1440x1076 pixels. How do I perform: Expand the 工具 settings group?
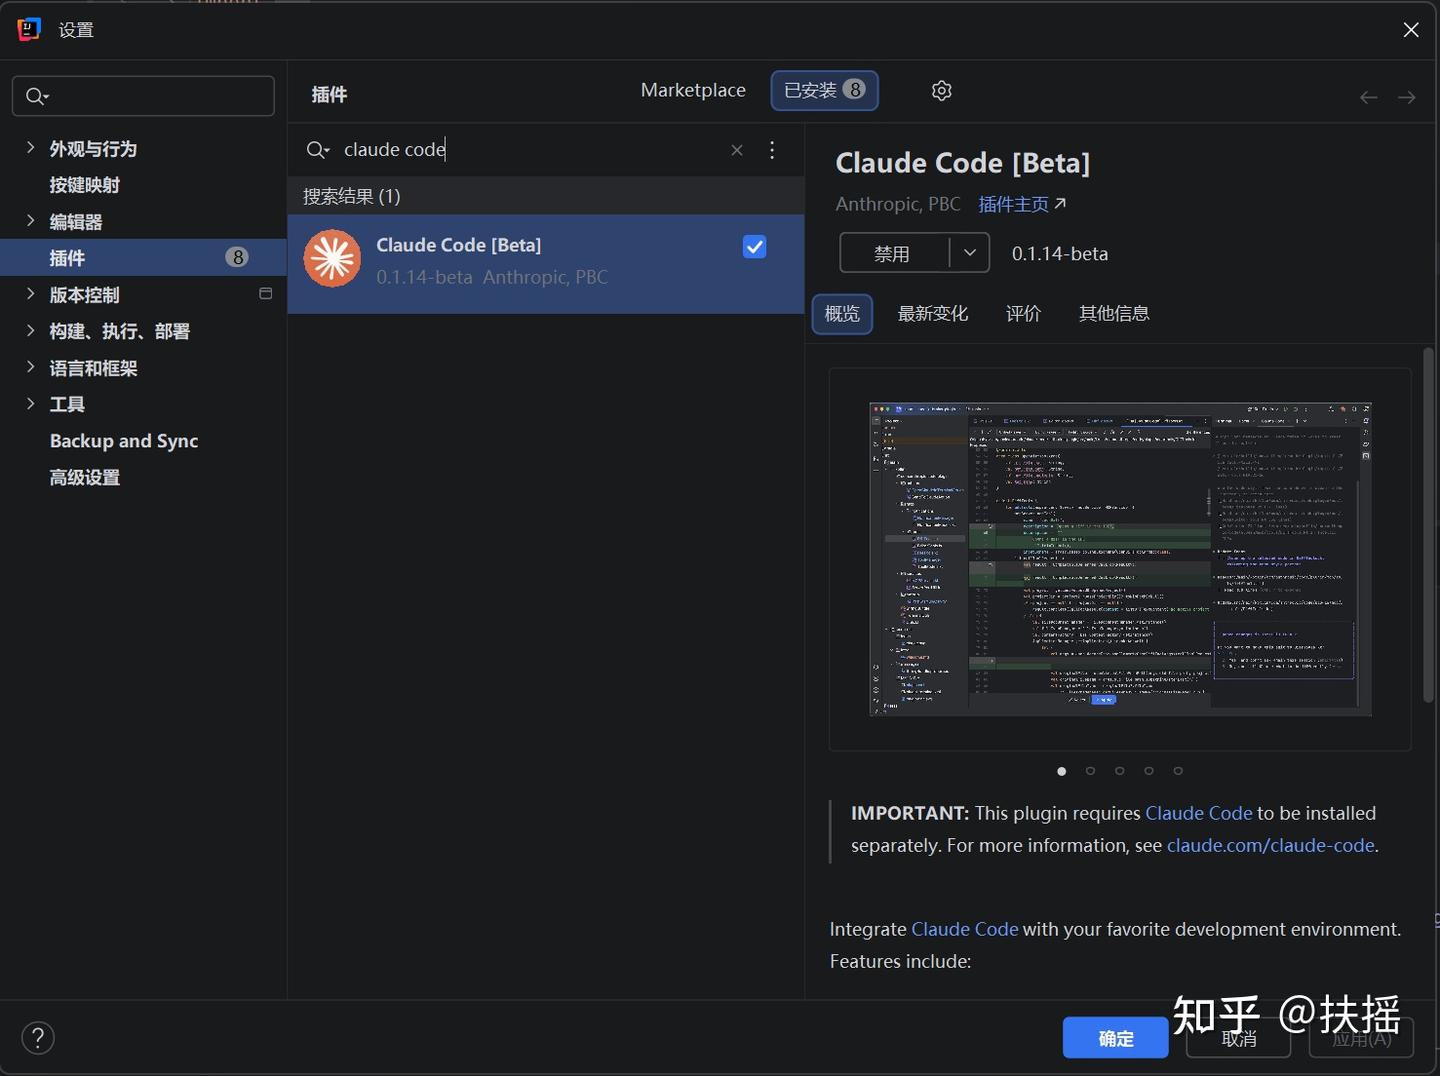30,404
